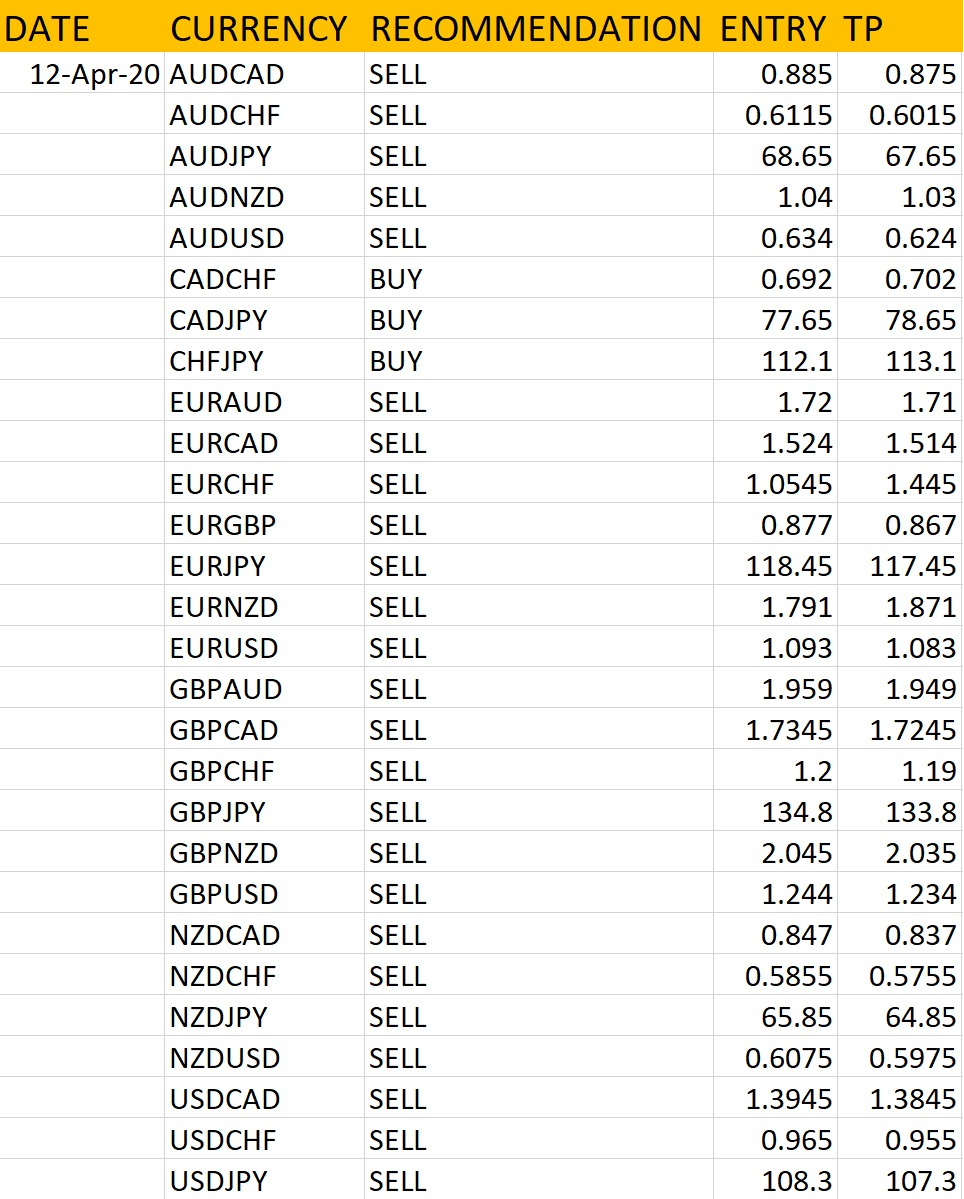Click the BUY cell for CADCHF

(x=538, y=278)
